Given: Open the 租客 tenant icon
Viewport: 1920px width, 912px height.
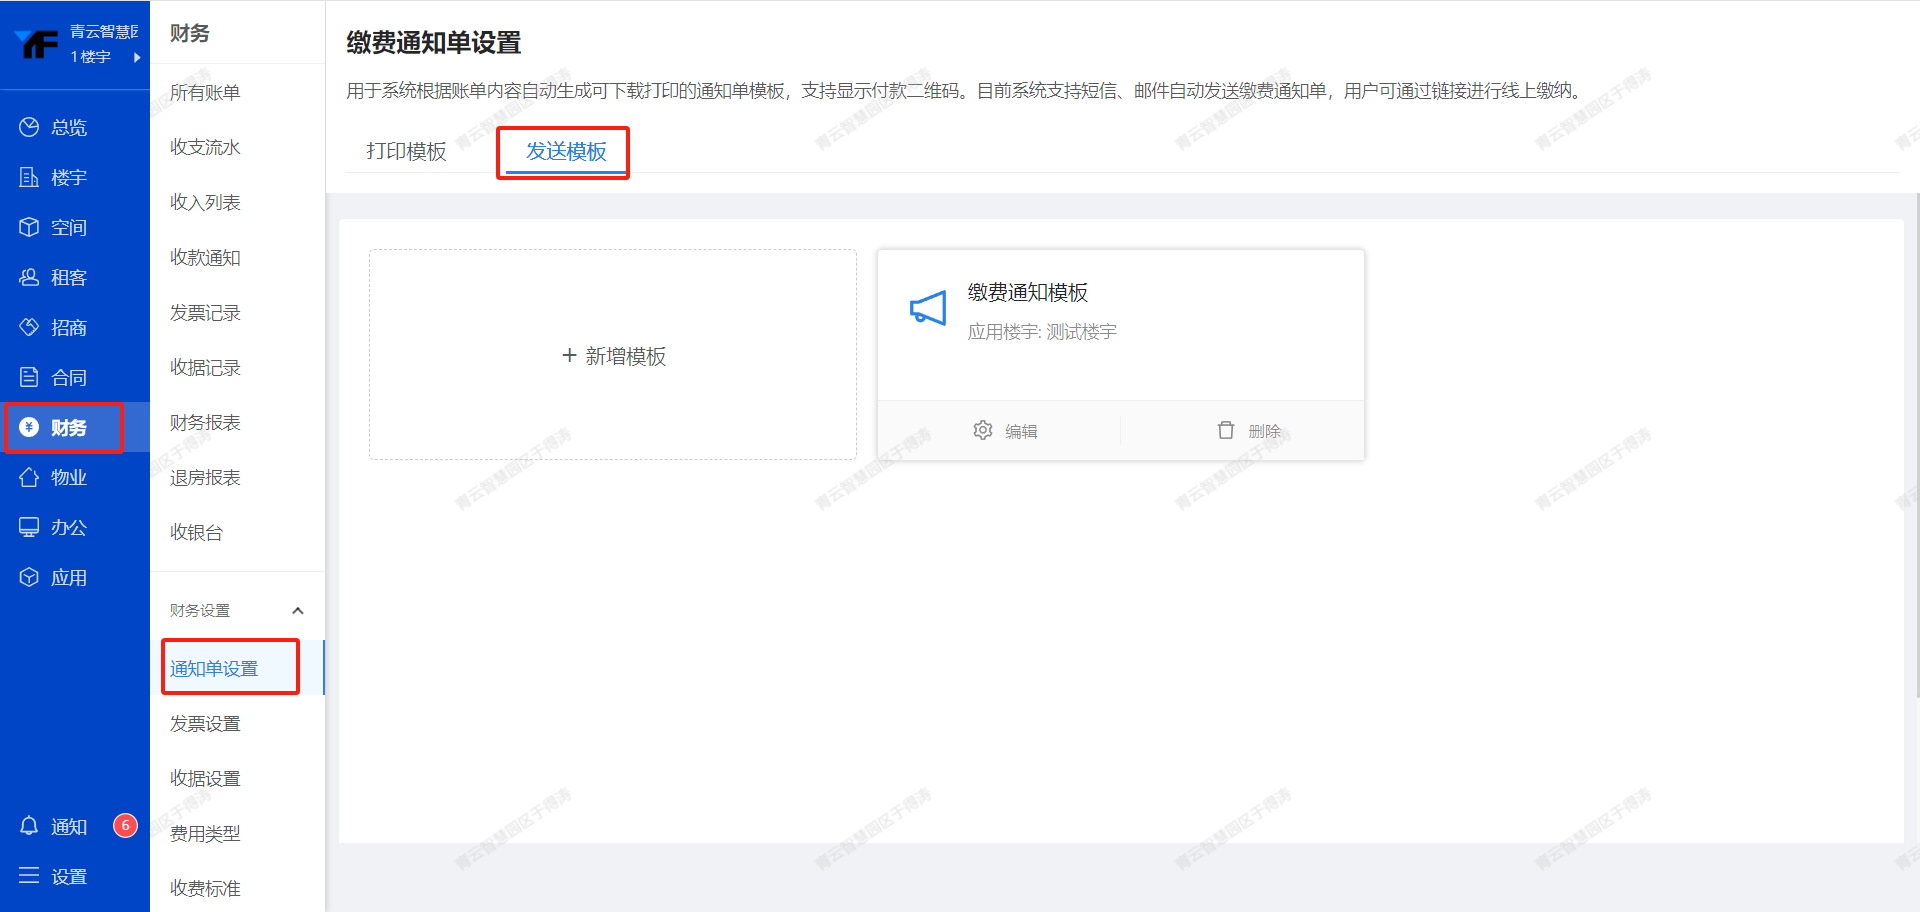Looking at the screenshot, I should tap(29, 277).
